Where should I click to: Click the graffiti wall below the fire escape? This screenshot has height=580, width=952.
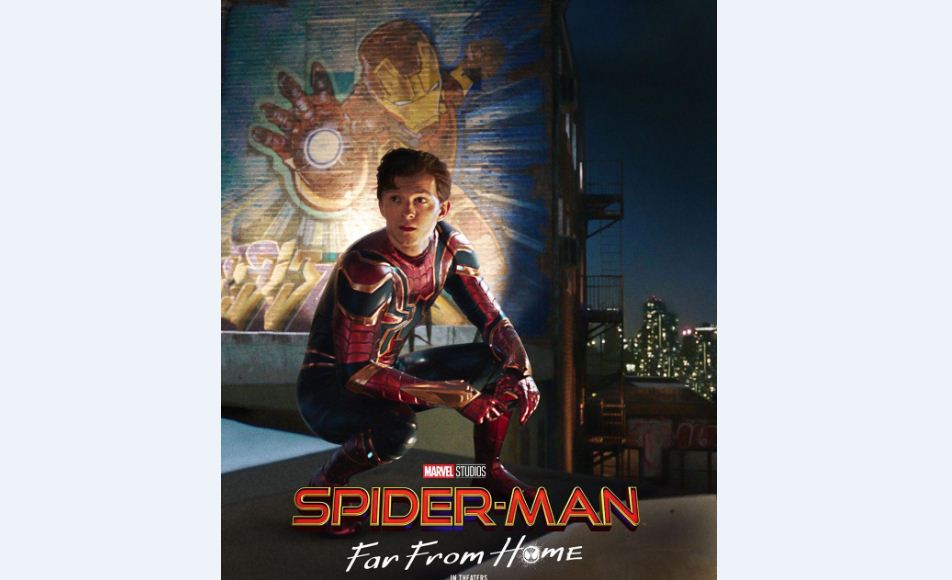pyautogui.click(x=671, y=434)
